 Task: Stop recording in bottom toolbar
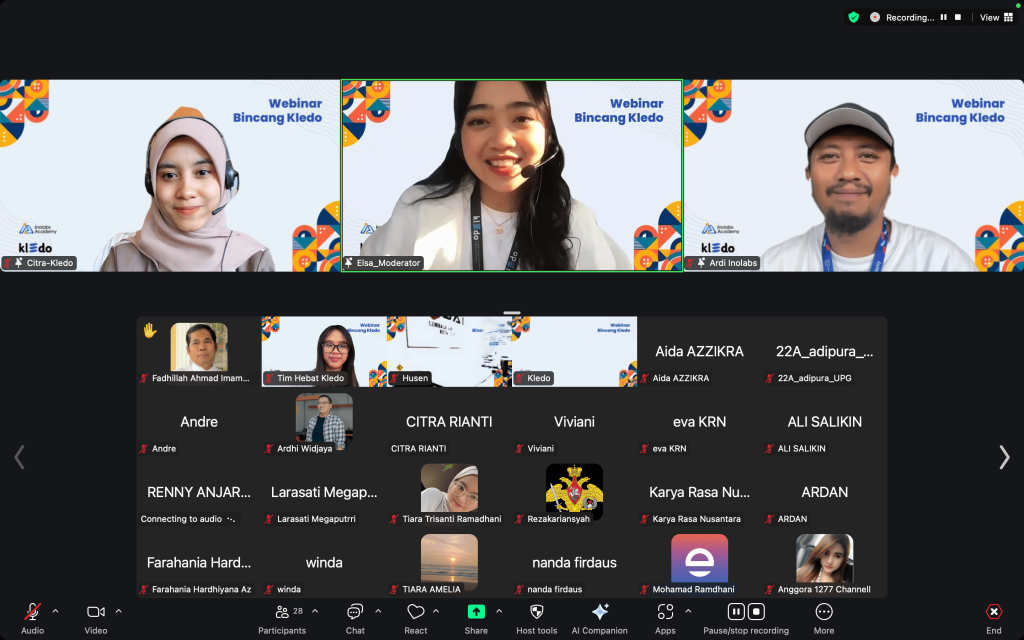pyautogui.click(x=756, y=612)
